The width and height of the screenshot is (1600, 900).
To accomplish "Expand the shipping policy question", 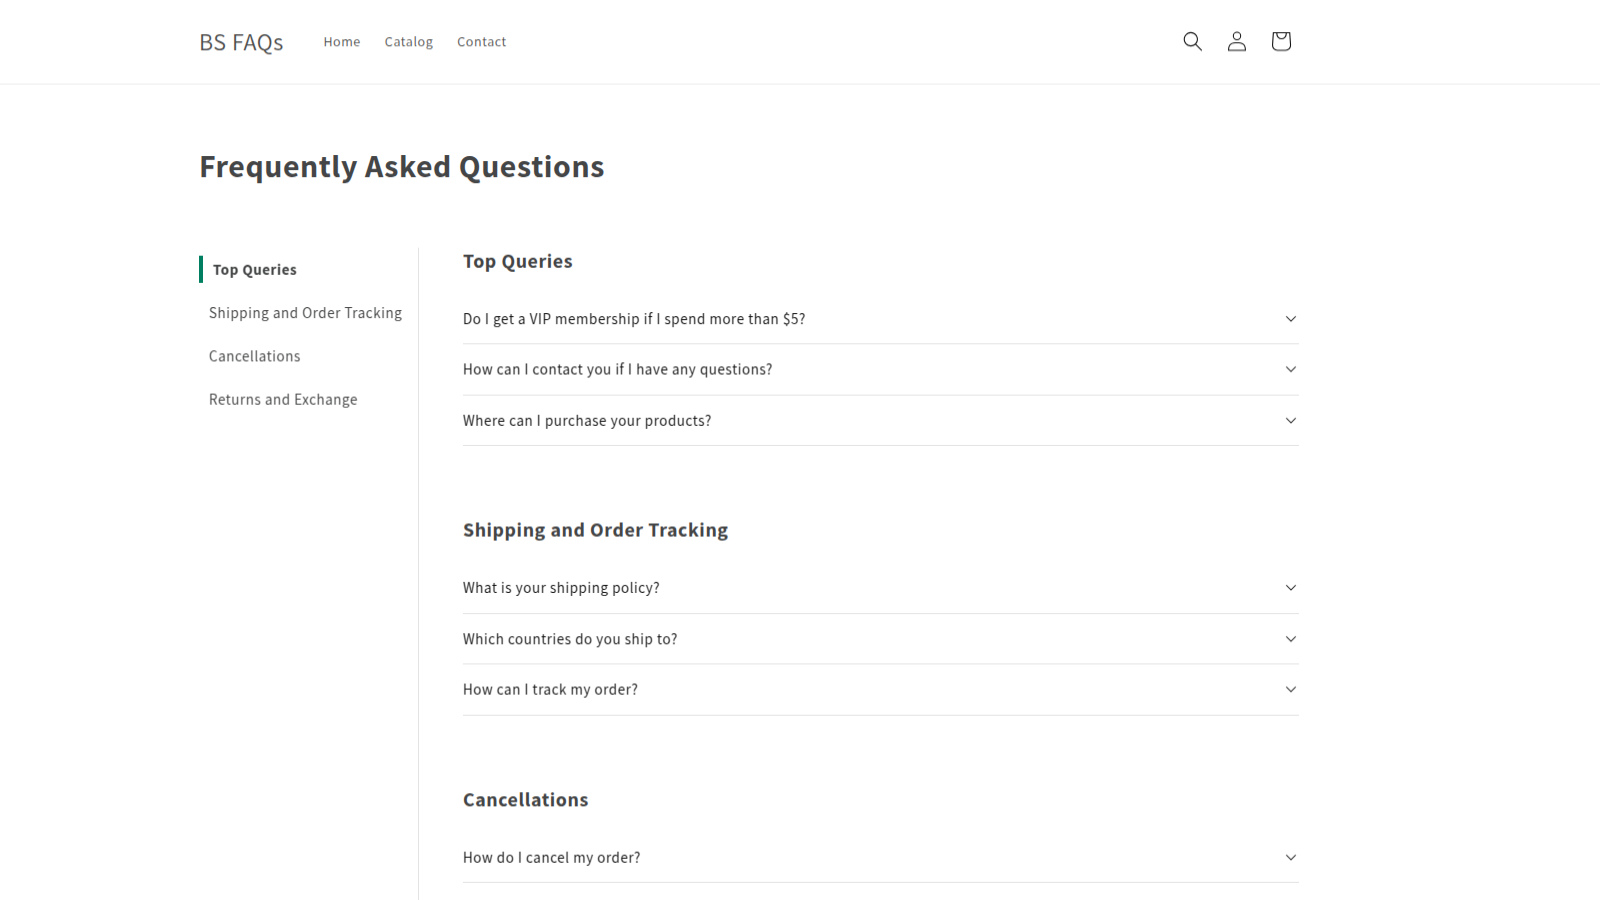I will click(879, 588).
